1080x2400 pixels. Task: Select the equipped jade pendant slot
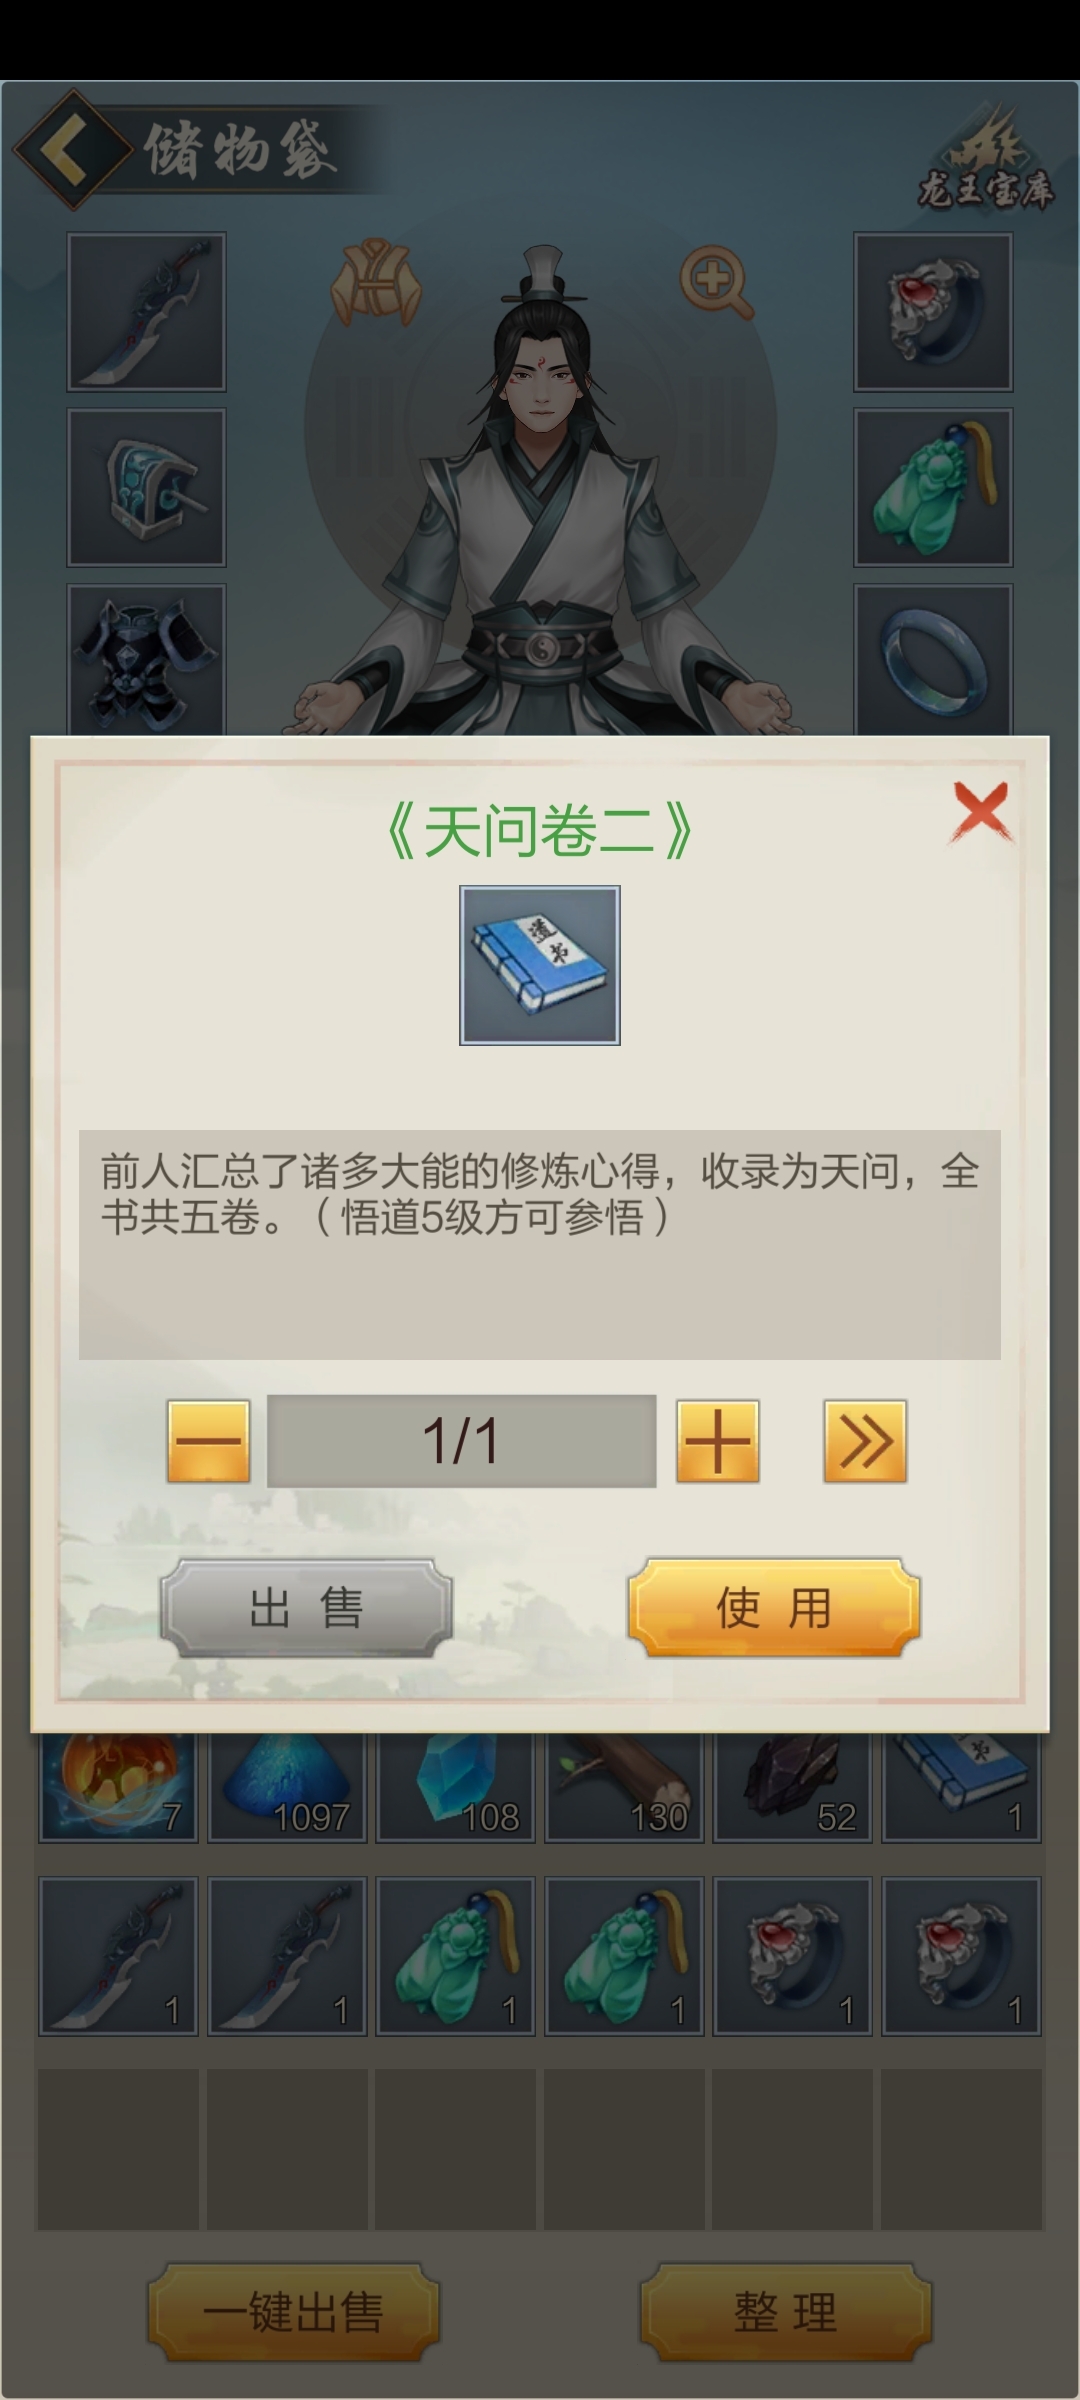coord(933,487)
